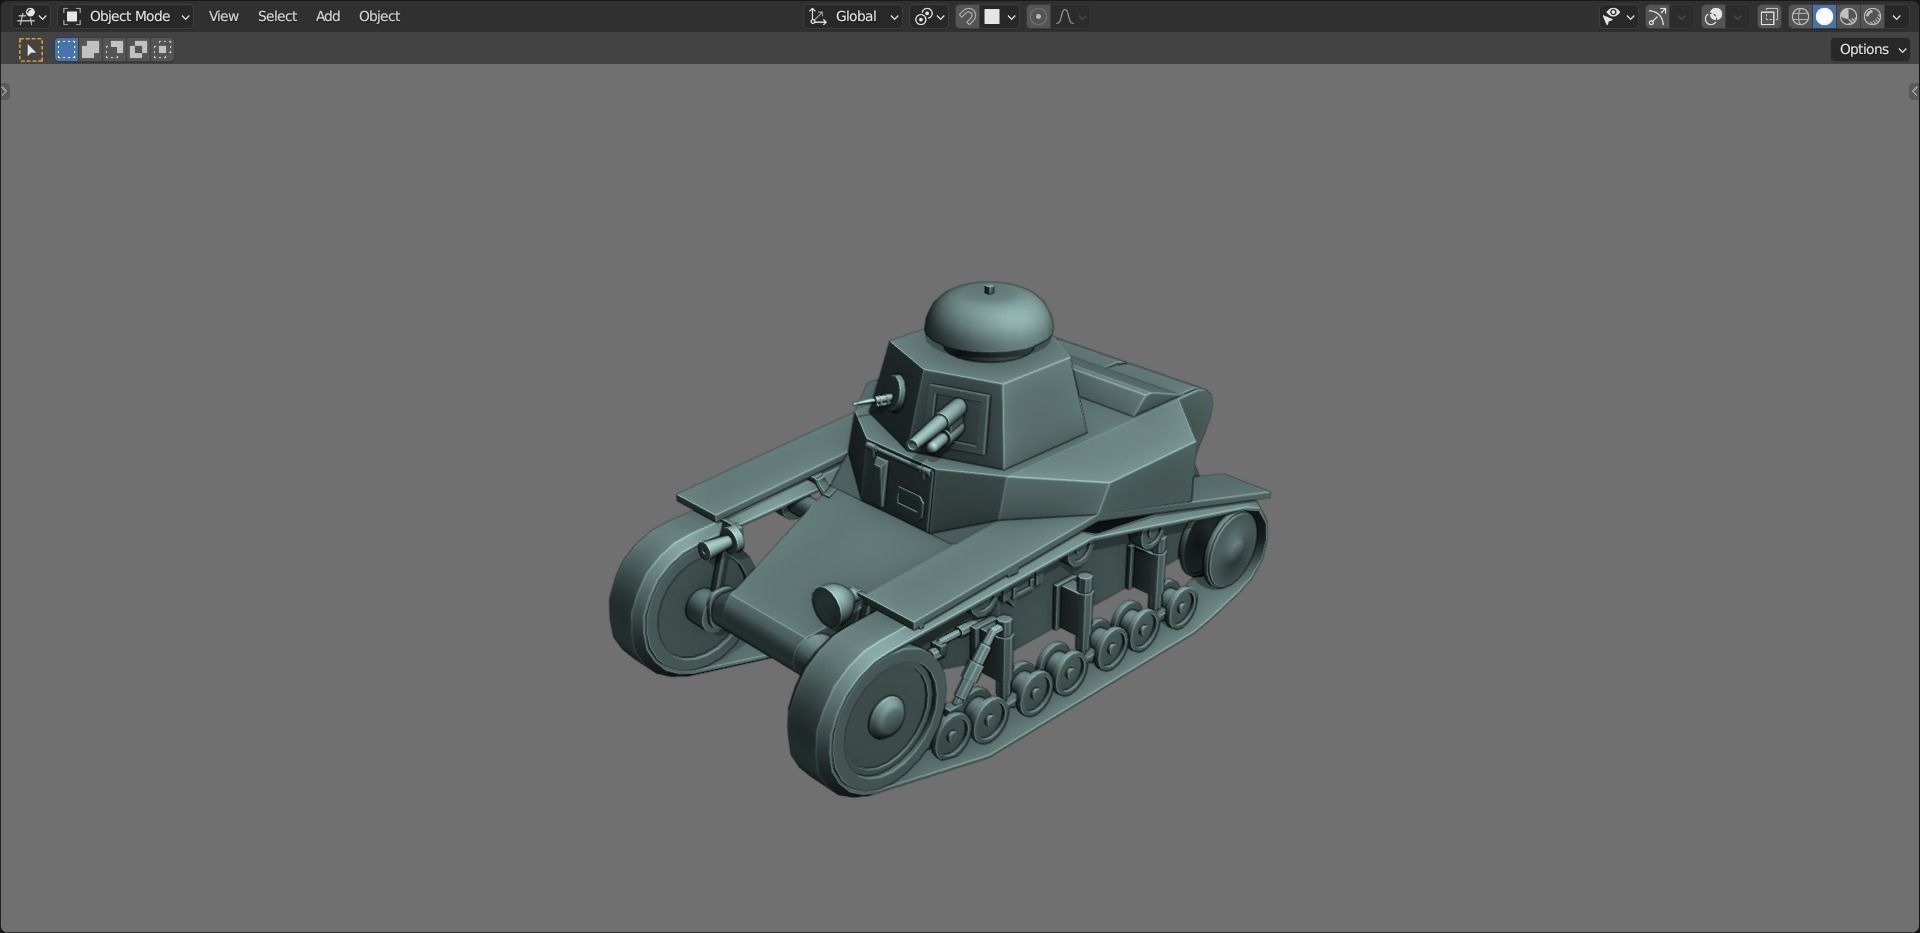Toggle viewport gizmos

pos(1657,16)
